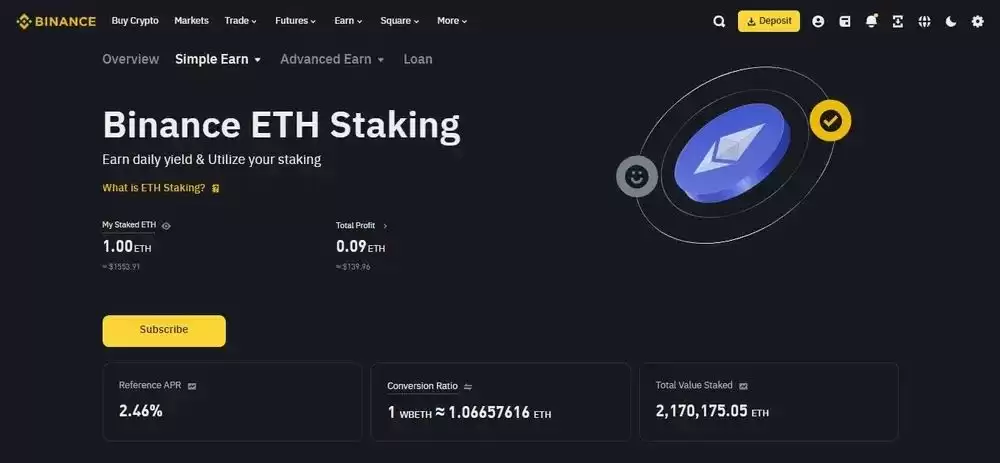1000x463 pixels.
Task: Expand the Advanced Earn dropdown
Action: 332,59
